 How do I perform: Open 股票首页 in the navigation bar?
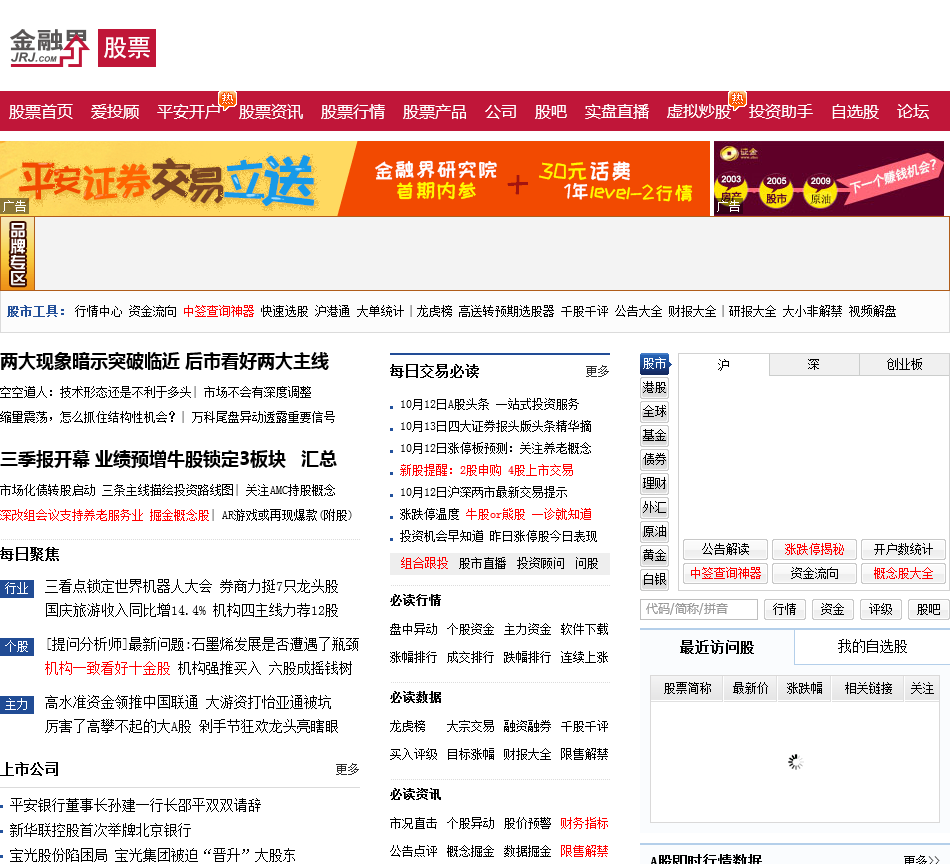tap(41, 112)
